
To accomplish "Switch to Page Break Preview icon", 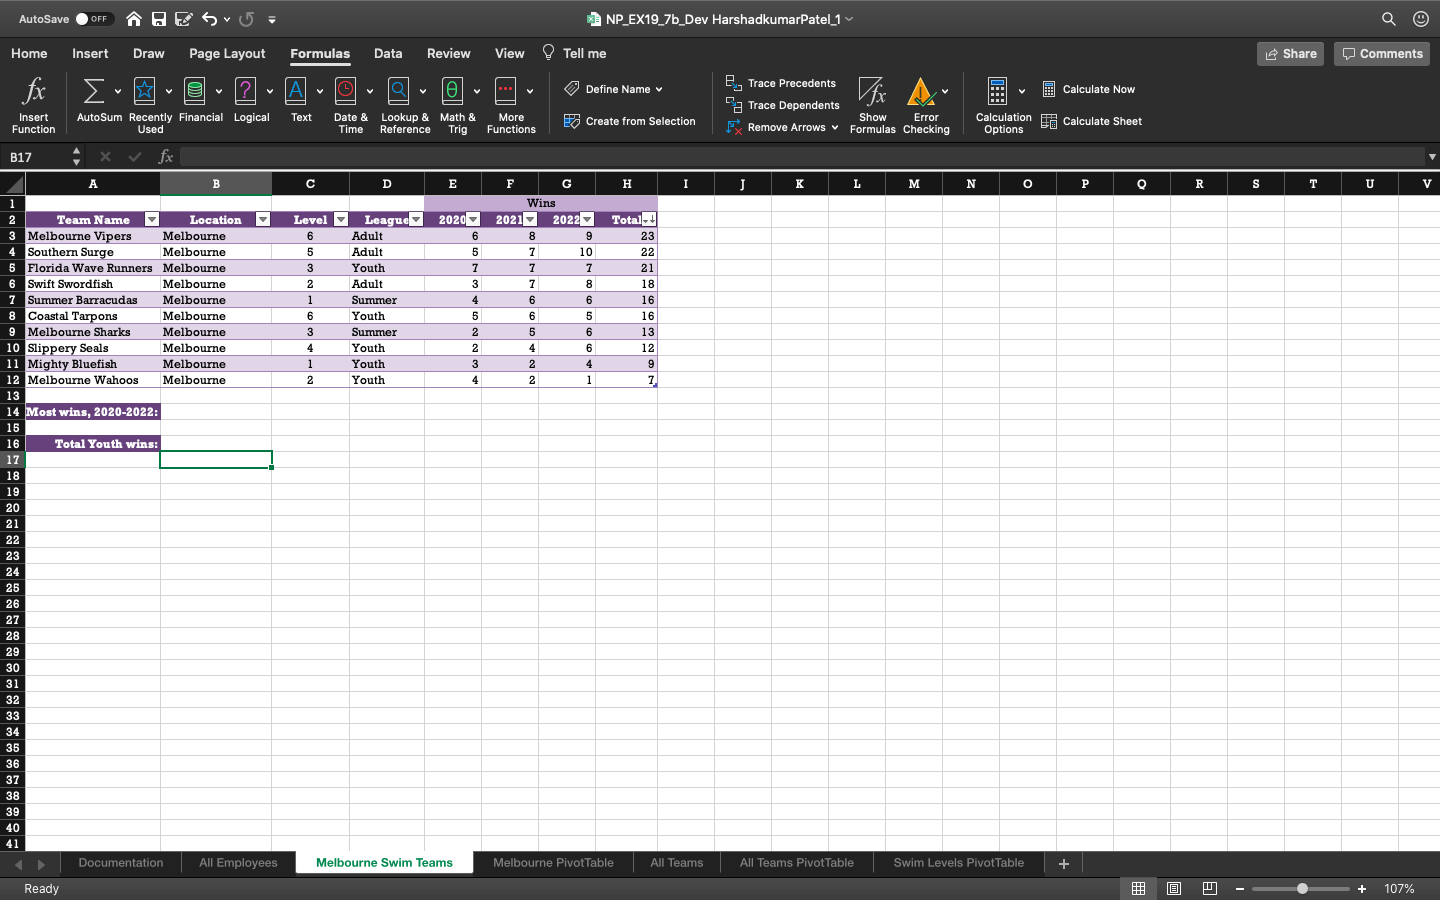I will (1209, 889).
